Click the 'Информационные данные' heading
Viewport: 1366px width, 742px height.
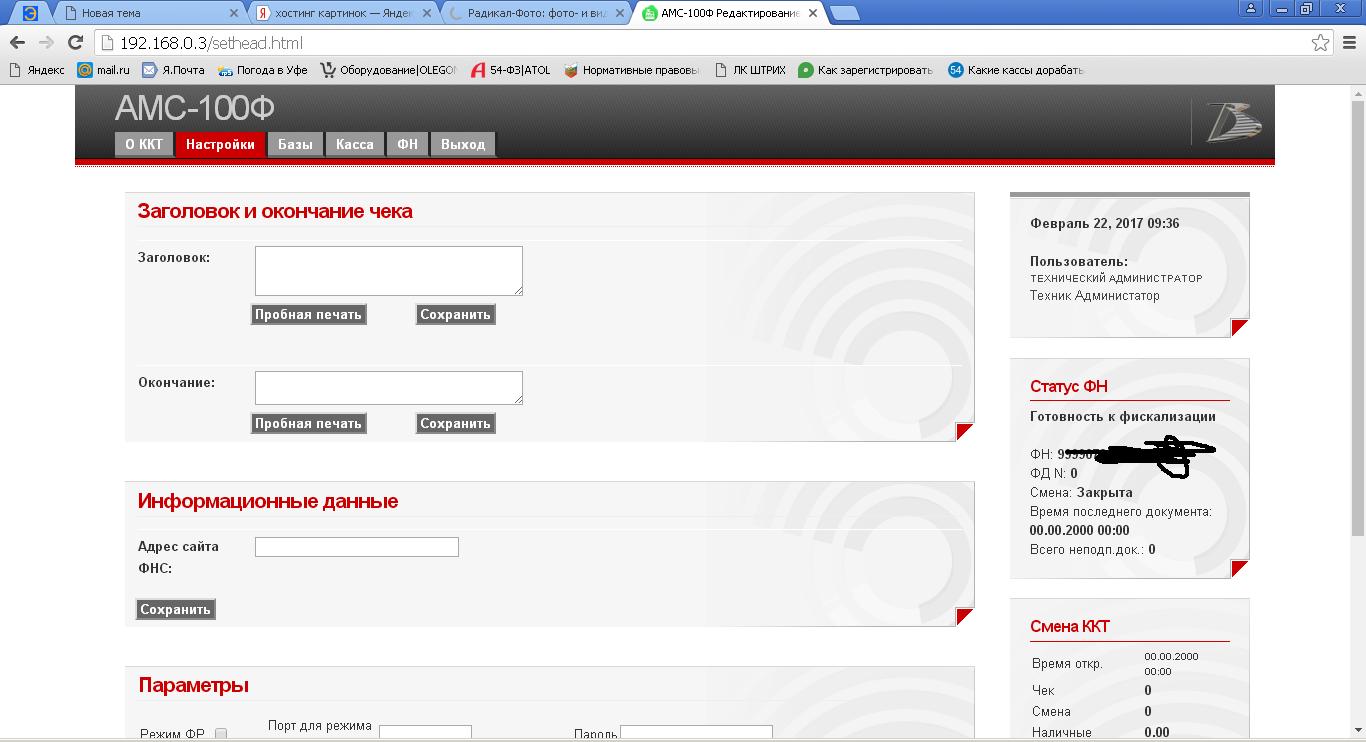coord(268,501)
